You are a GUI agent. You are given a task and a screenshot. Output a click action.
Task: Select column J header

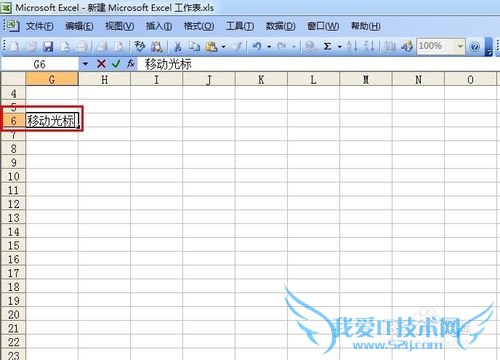(x=209, y=79)
